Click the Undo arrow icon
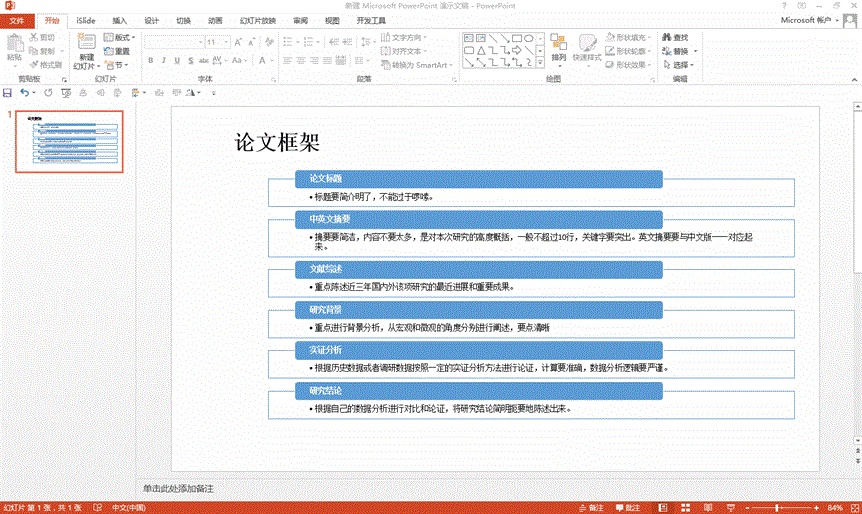Screen dimensions: 862x514 click(x=25, y=92)
